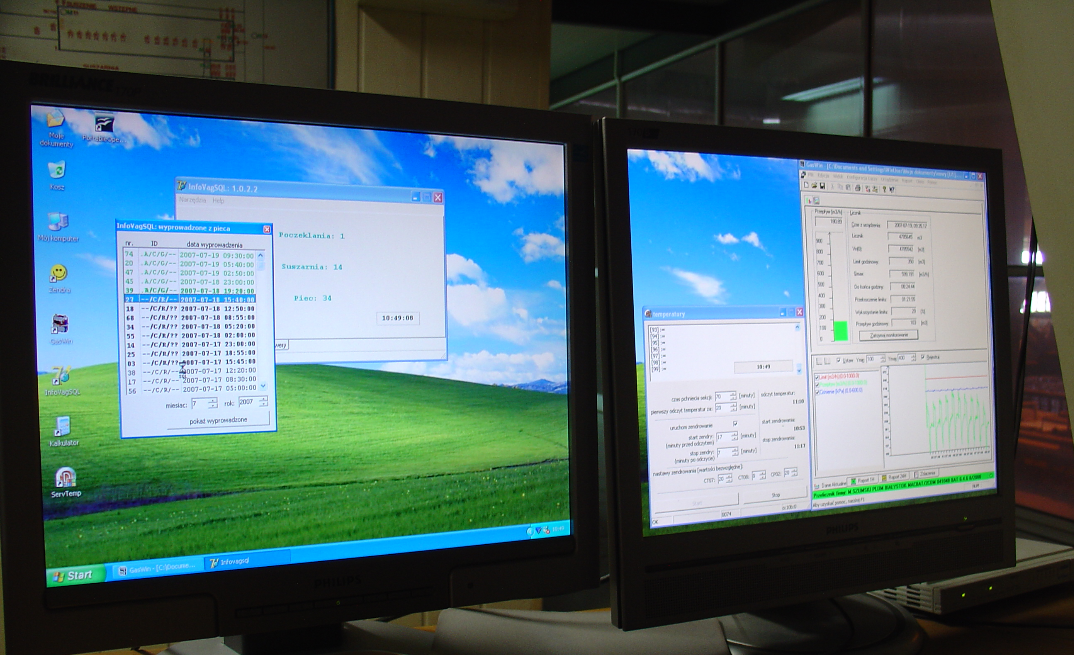Select row 56 dated 2007-07-17 05:00:00
This screenshot has height=655, width=1074.
[192, 391]
